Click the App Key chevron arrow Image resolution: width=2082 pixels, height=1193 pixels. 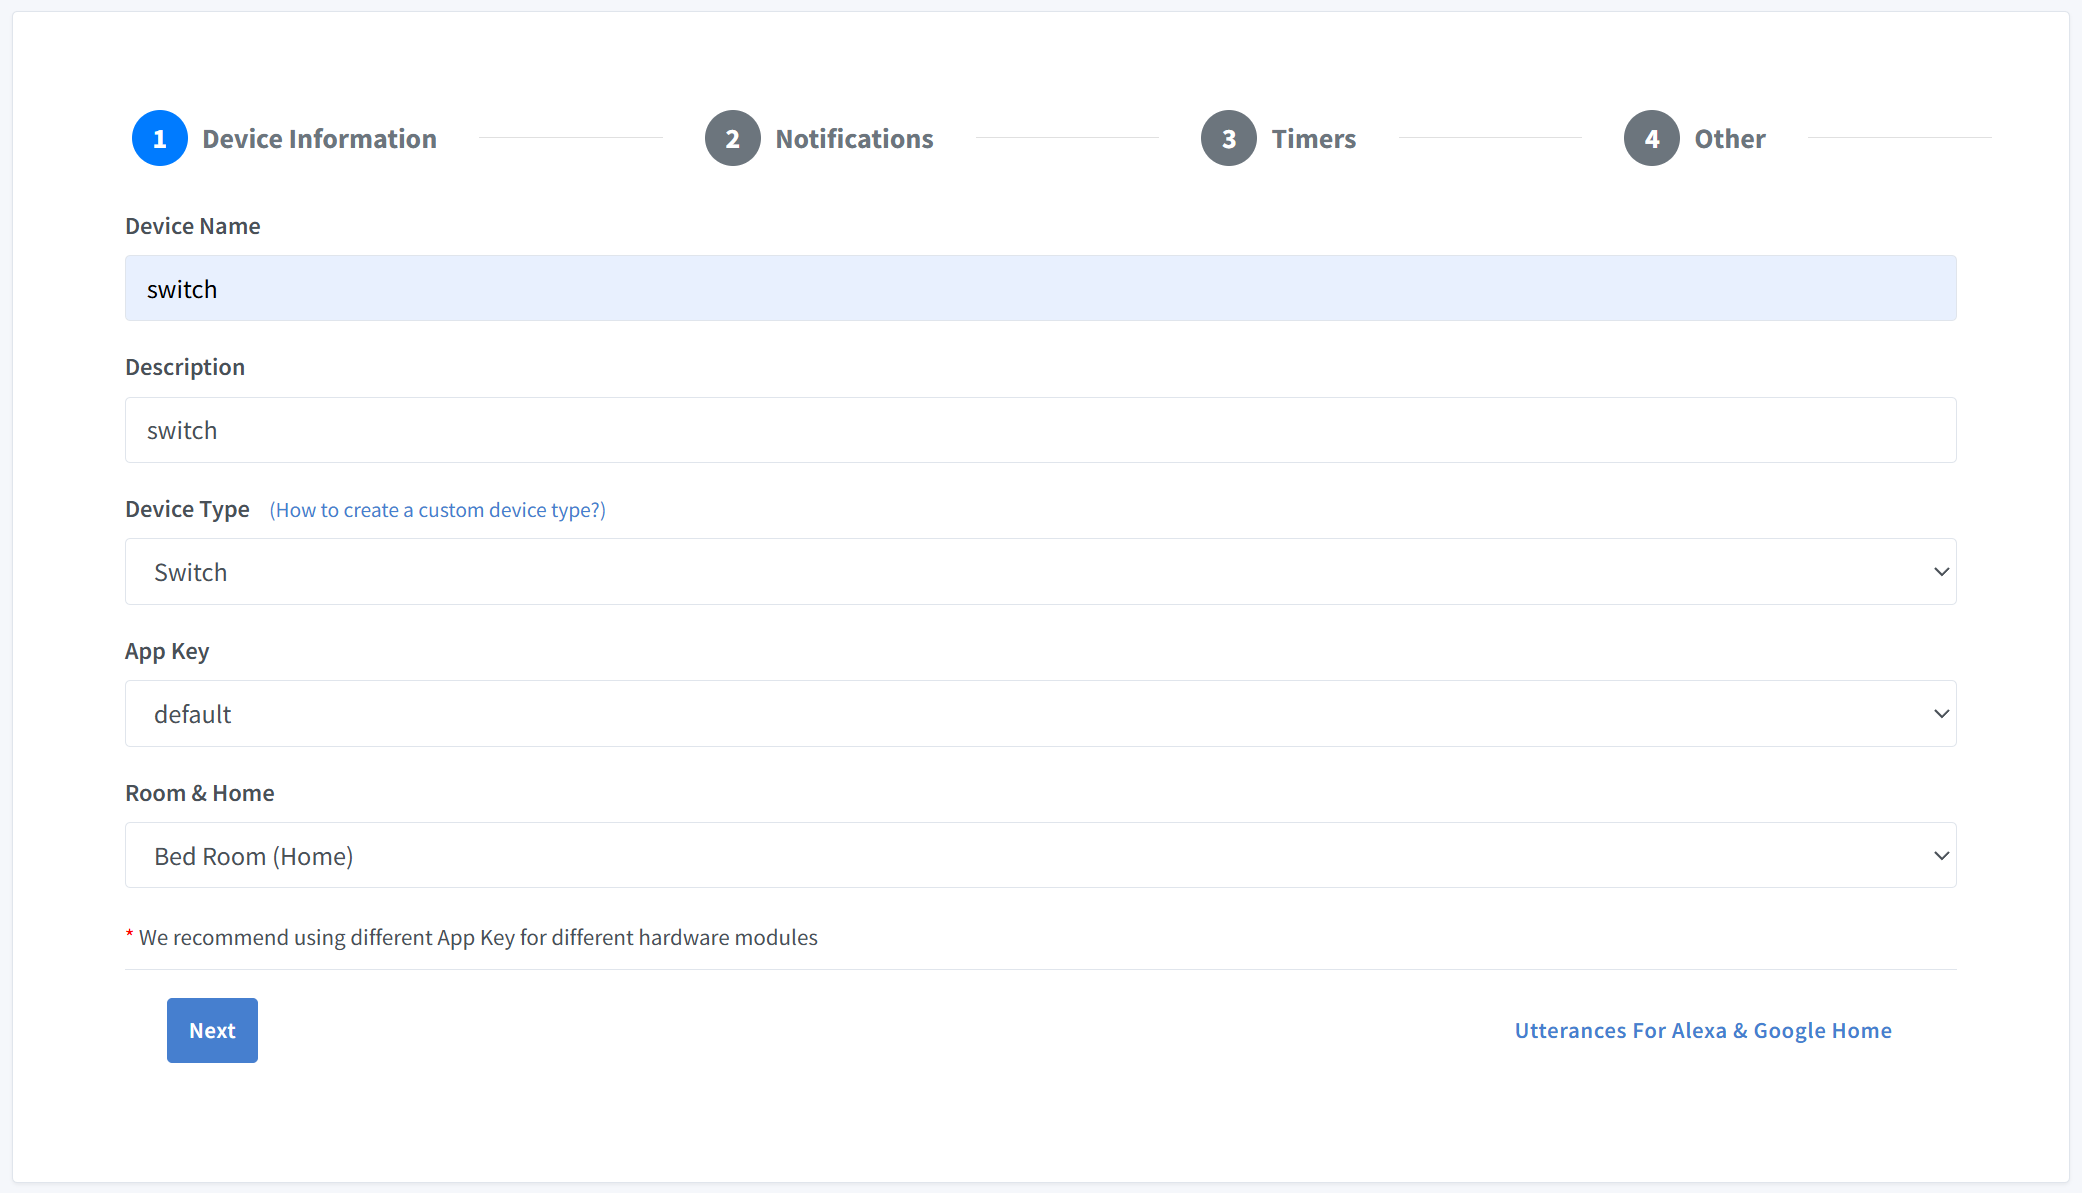pos(1941,713)
